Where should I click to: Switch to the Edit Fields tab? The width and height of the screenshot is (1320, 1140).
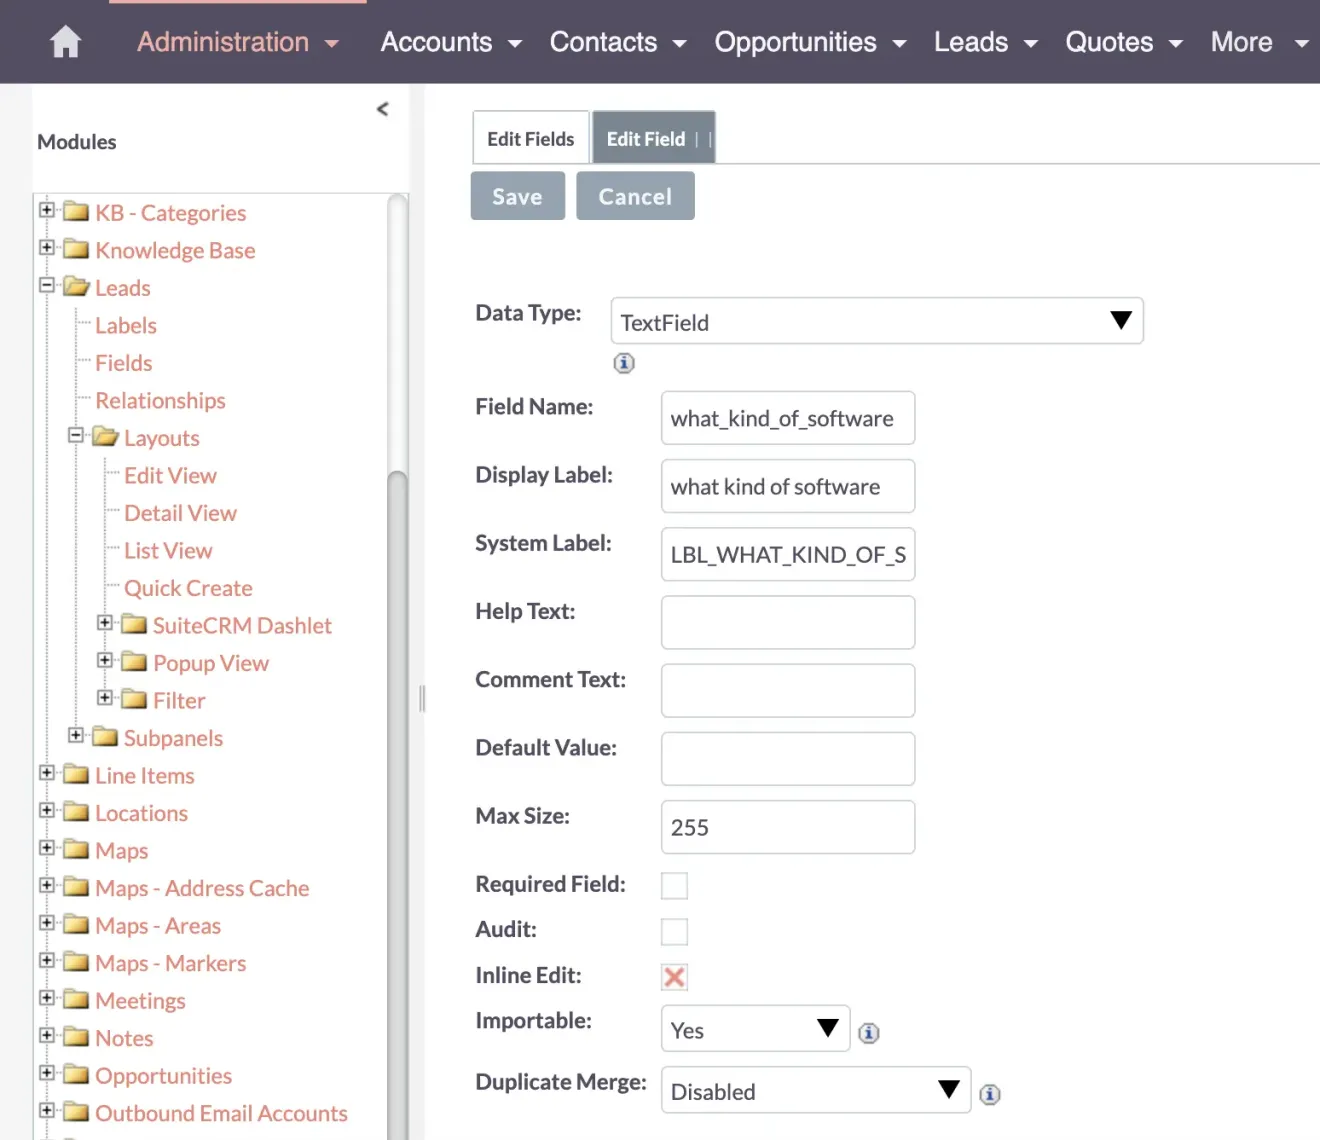click(x=530, y=137)
